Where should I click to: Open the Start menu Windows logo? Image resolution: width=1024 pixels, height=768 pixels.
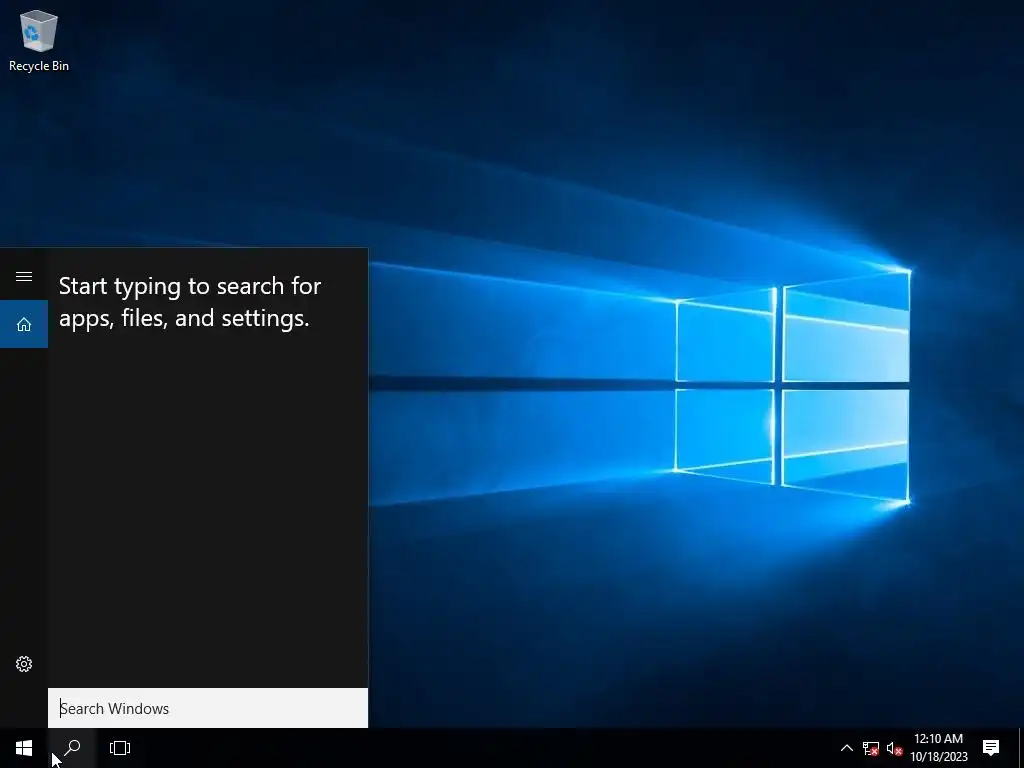pos(24,748)
